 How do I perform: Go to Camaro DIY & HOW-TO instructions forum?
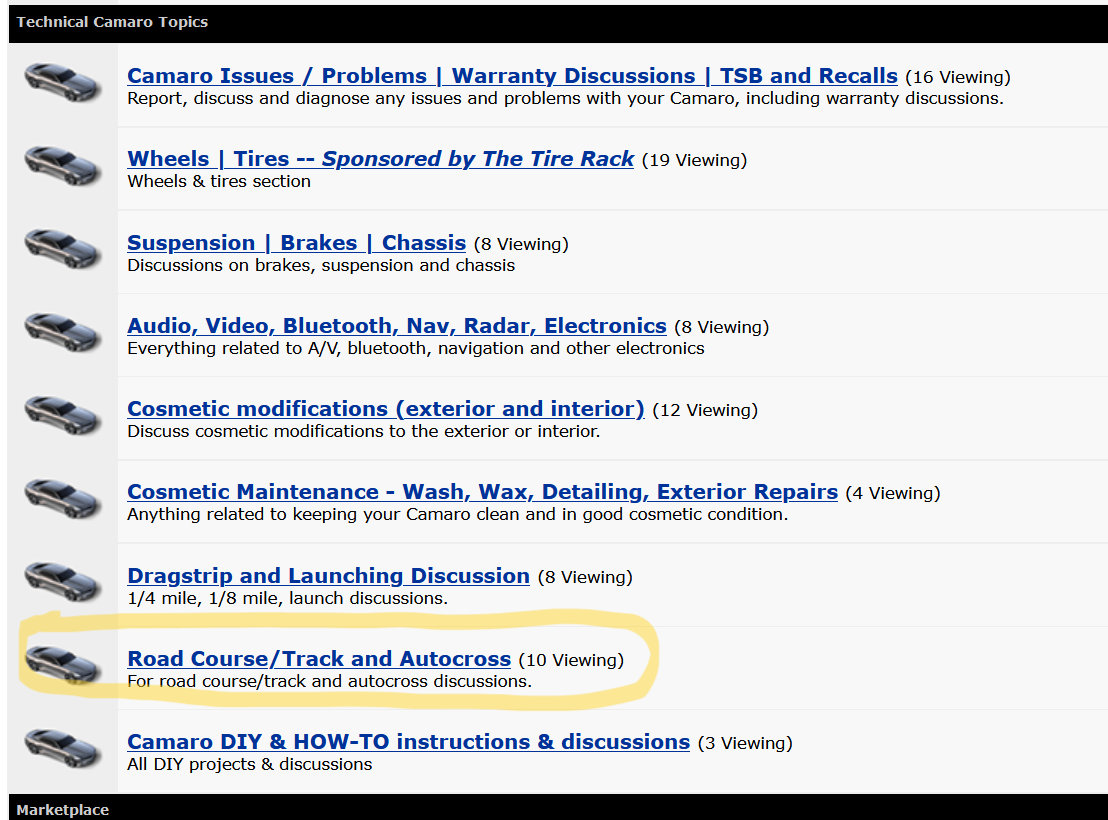408,742
